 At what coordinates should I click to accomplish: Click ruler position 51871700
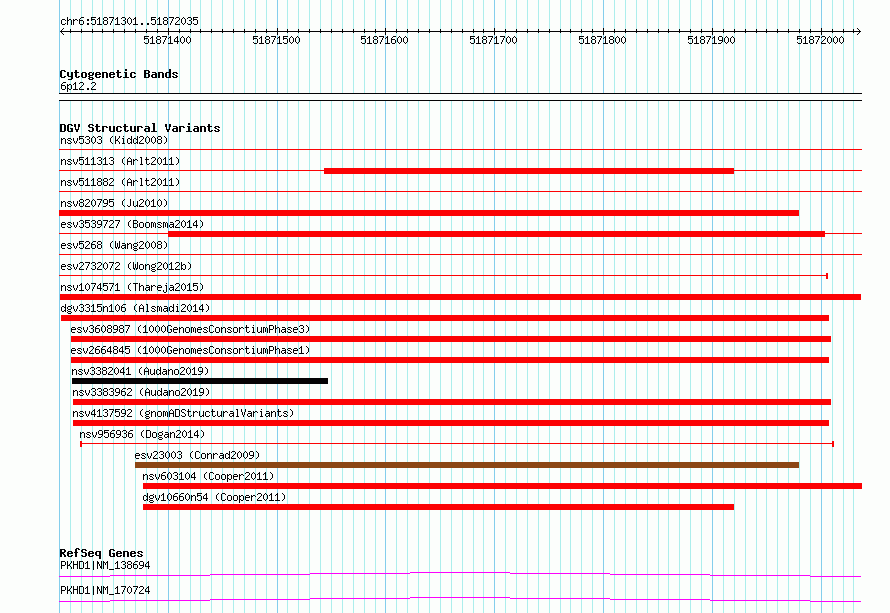click(x=493, y=40)
